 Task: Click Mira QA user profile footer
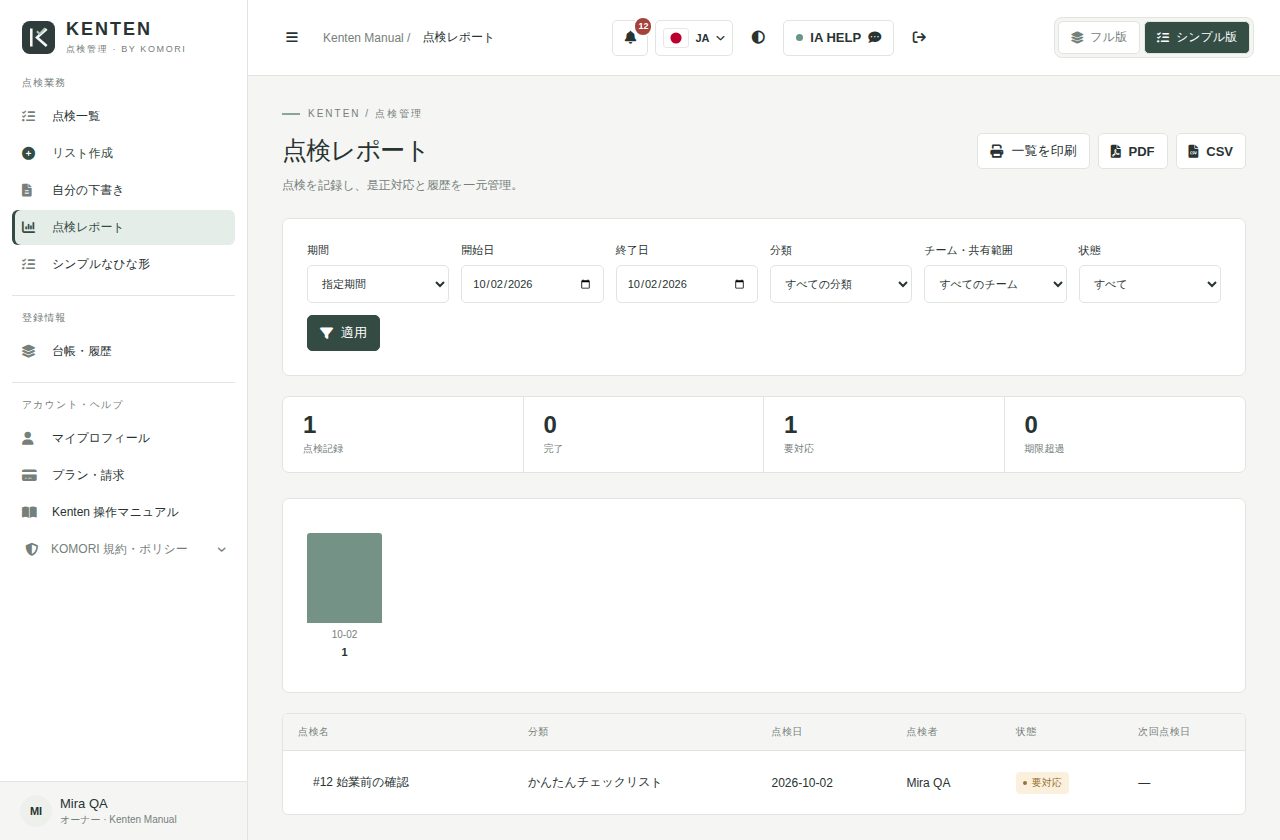[124, 811]
